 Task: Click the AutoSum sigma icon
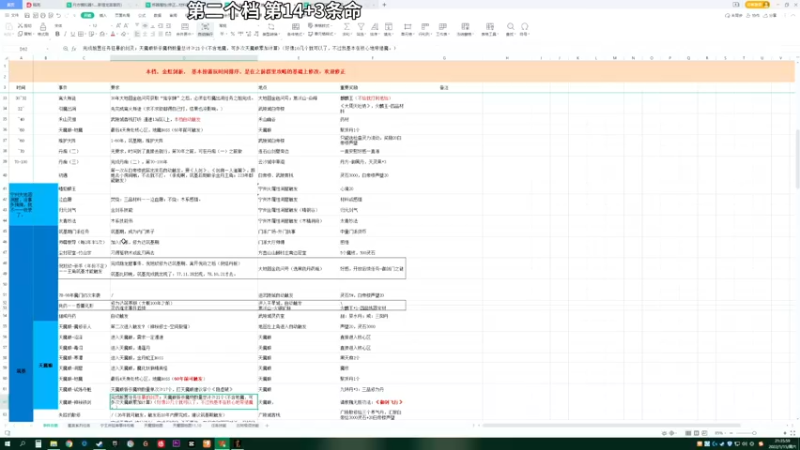click(x=346, y=29)
